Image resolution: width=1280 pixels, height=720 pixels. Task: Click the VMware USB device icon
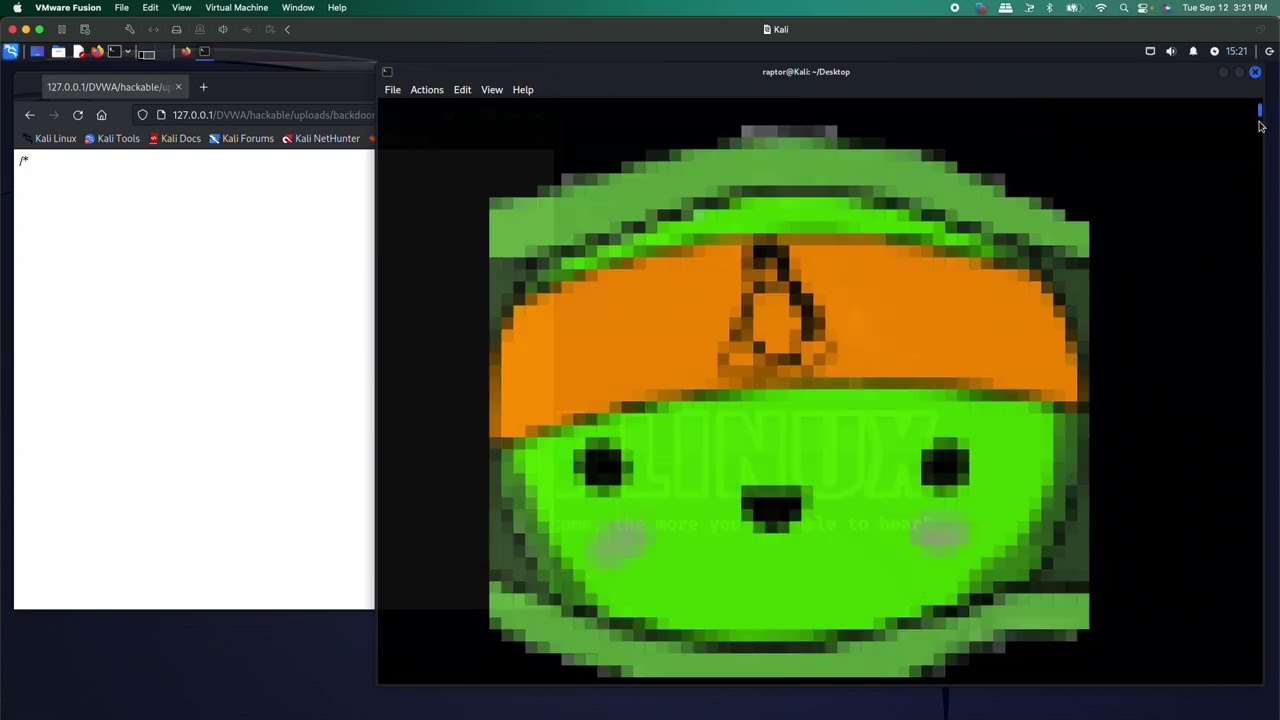(x=246, y=29)
